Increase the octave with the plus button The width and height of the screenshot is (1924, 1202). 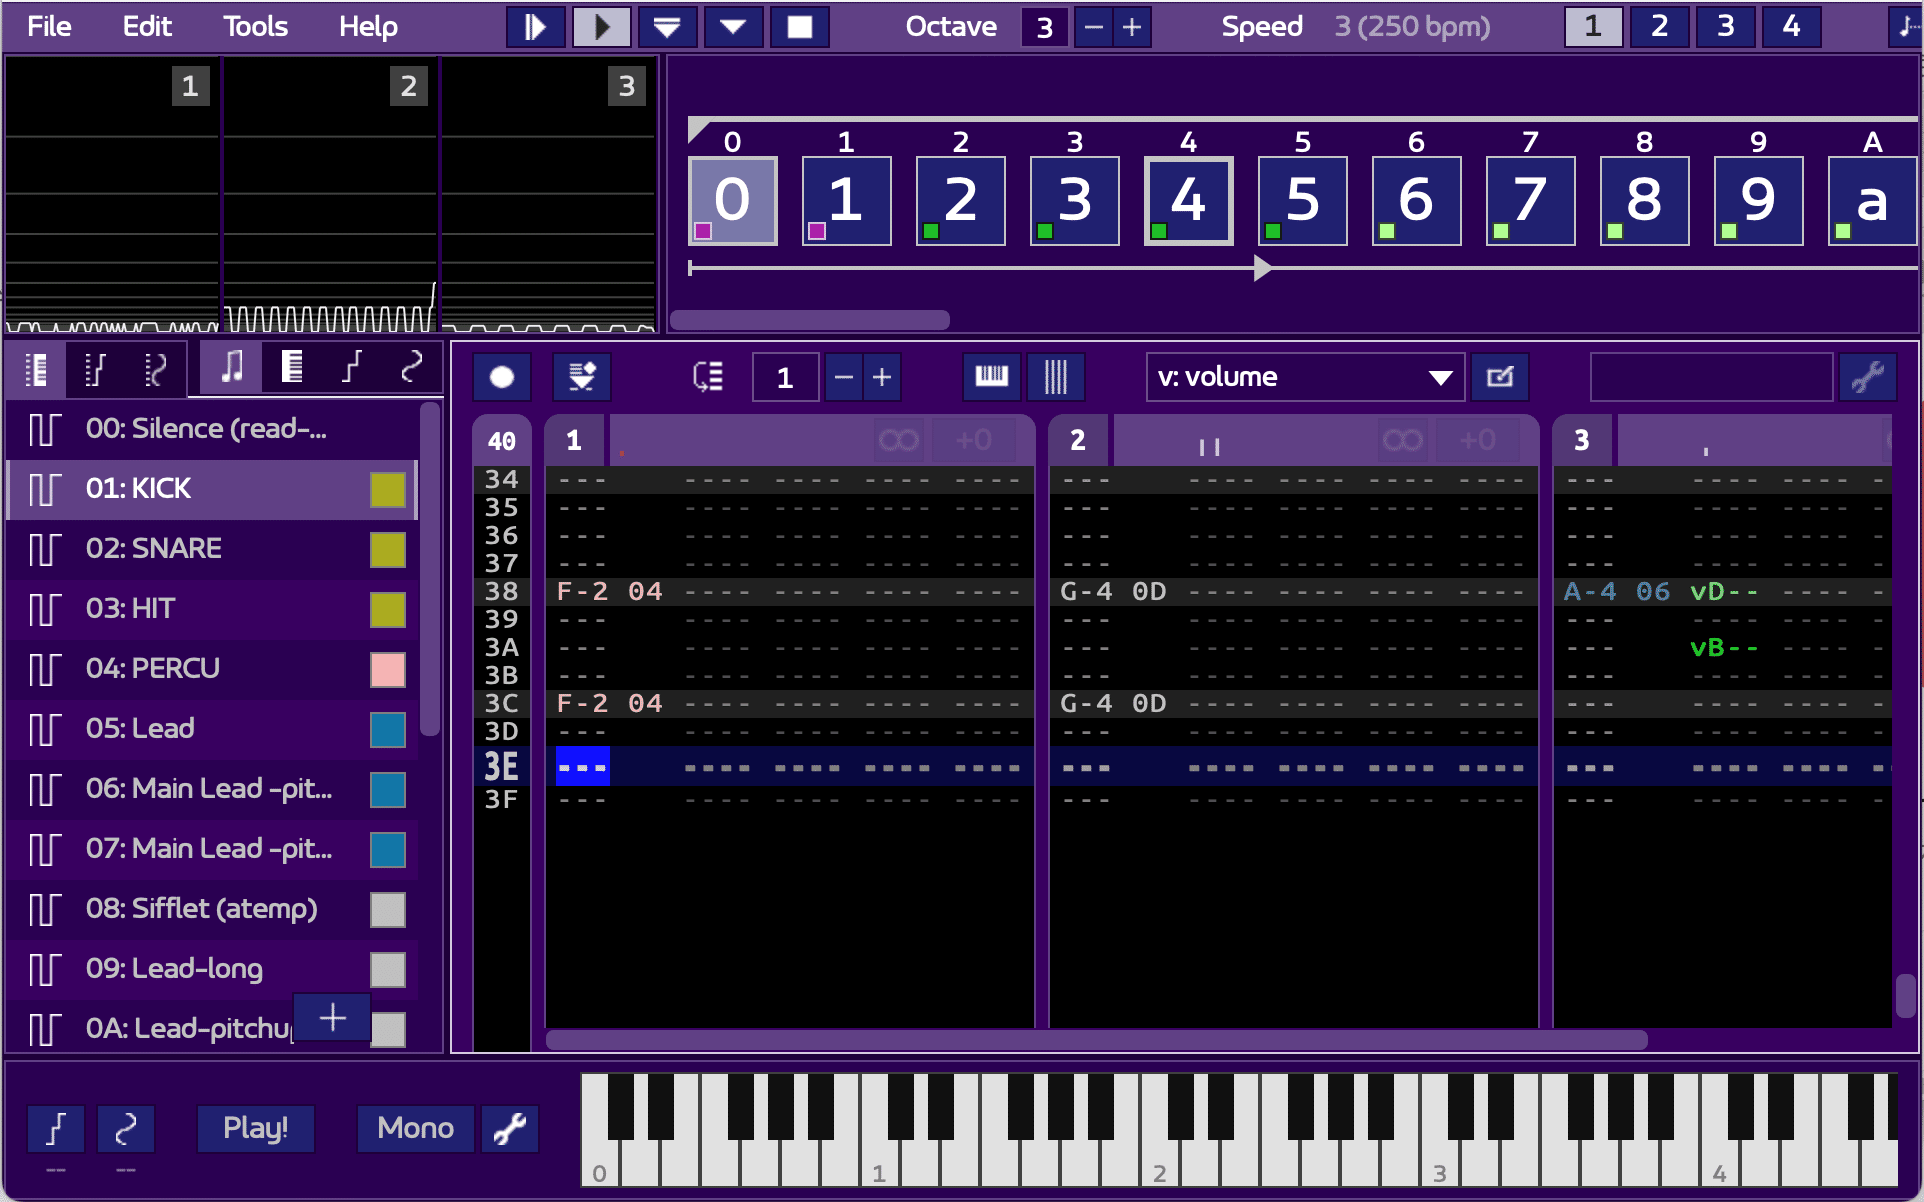pos(1132,27)
